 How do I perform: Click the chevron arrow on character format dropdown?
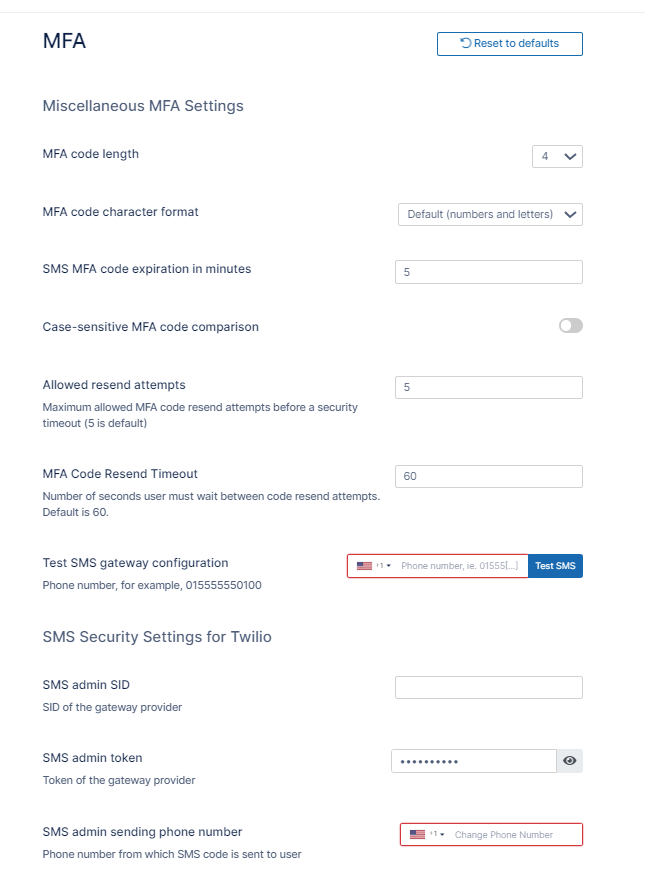click(x=570, y=215)
